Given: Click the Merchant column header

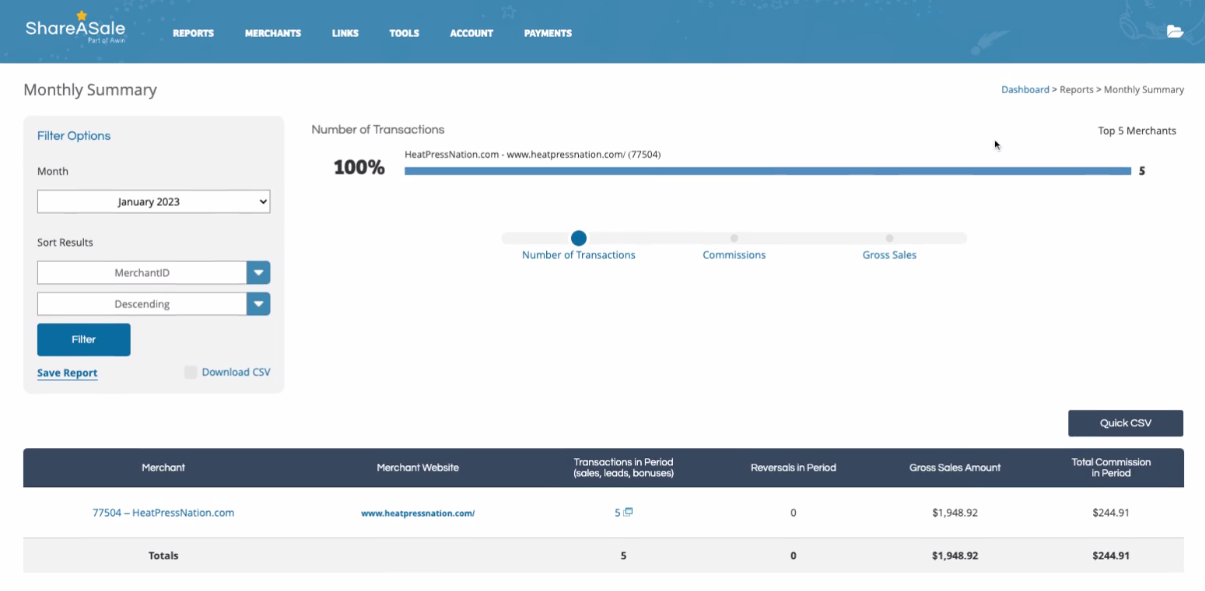Looking at the screenshot, I should click(x=163, y=468).
